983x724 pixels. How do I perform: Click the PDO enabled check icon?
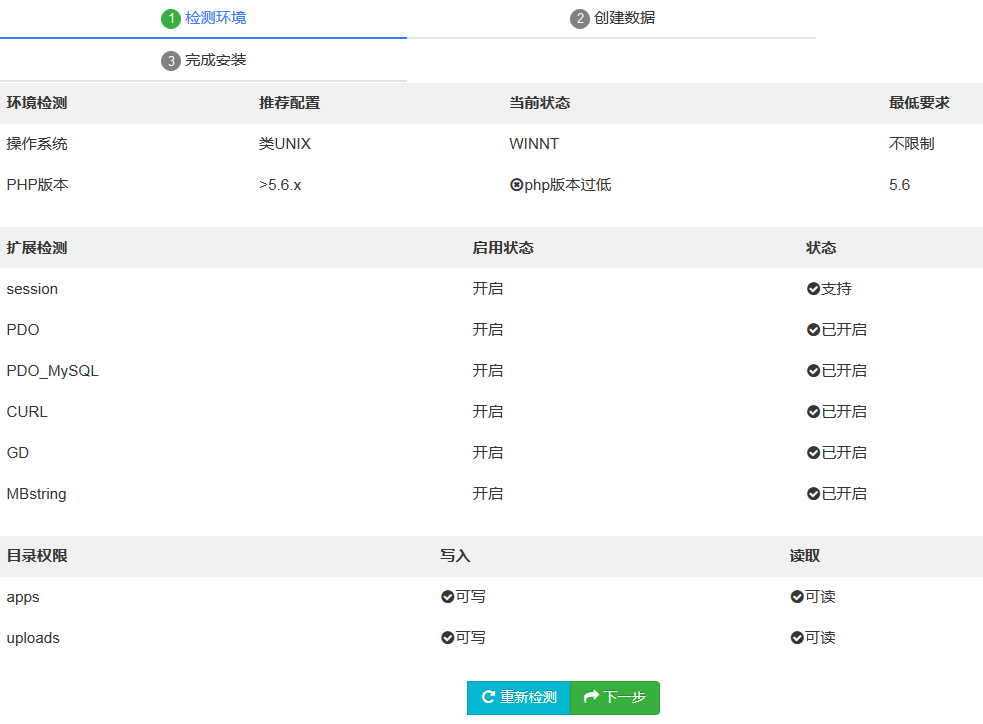point(813,330)
